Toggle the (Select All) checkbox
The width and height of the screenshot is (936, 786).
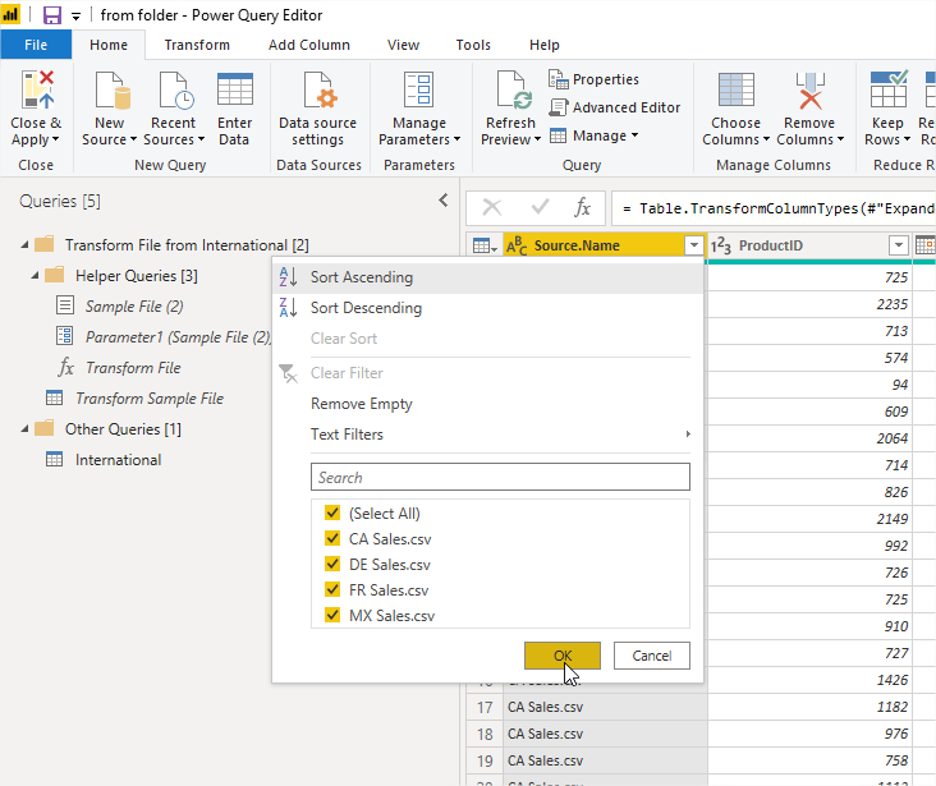click(332, 513)
